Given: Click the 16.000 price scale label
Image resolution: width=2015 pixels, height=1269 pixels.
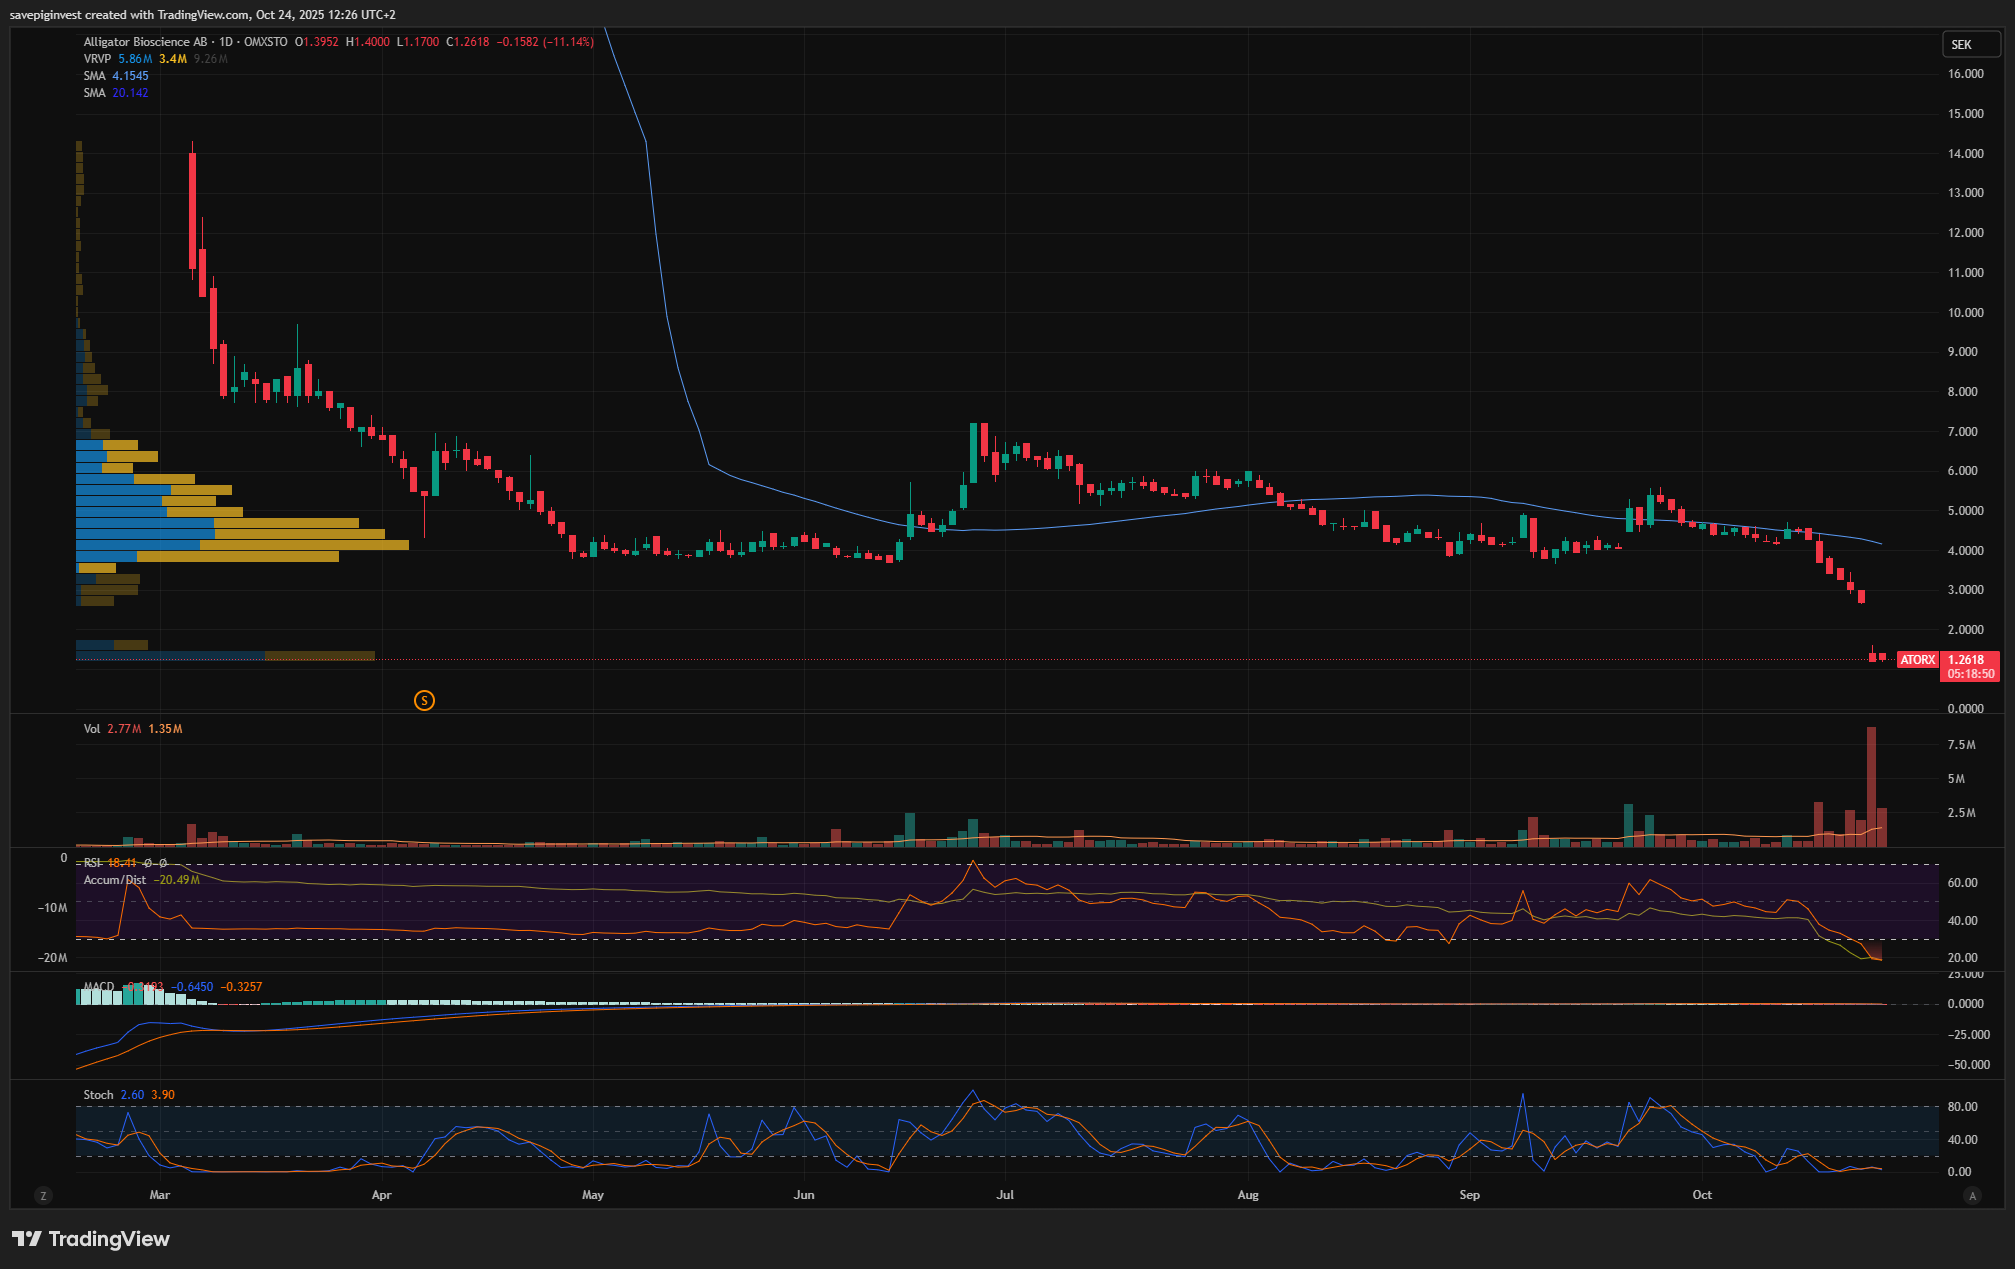Looking at the screenshot, I should pos(1965,74).
